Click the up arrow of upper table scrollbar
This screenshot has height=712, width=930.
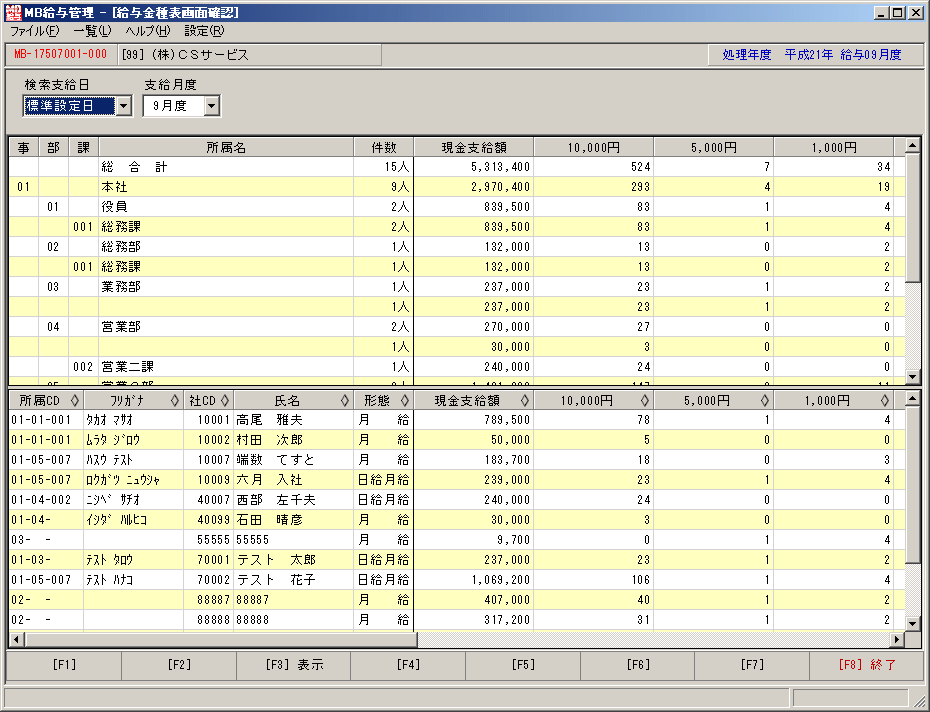click(912, 145)
